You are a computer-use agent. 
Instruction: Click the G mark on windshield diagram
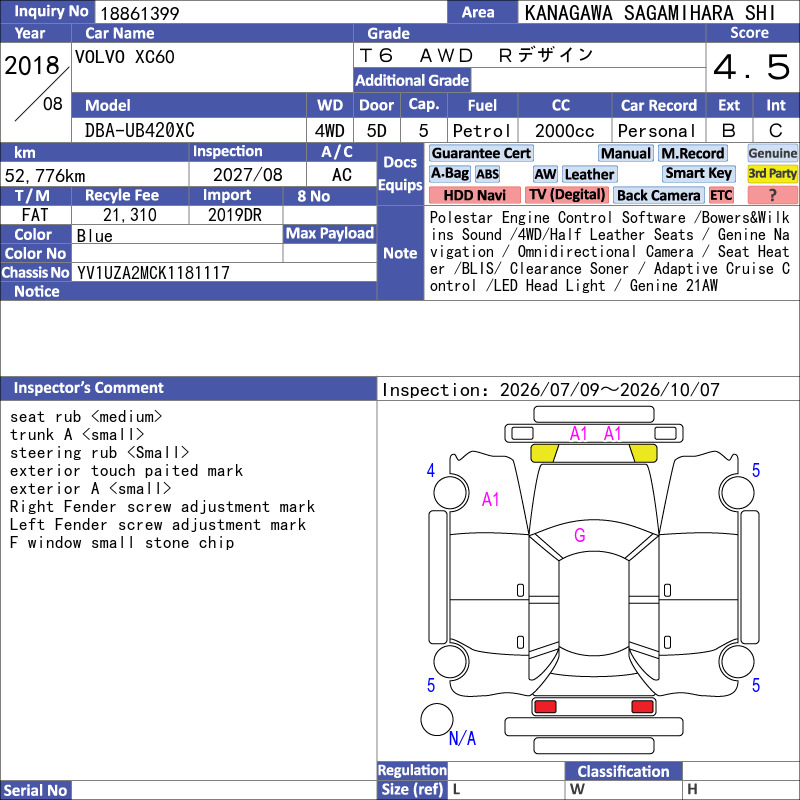580,536
